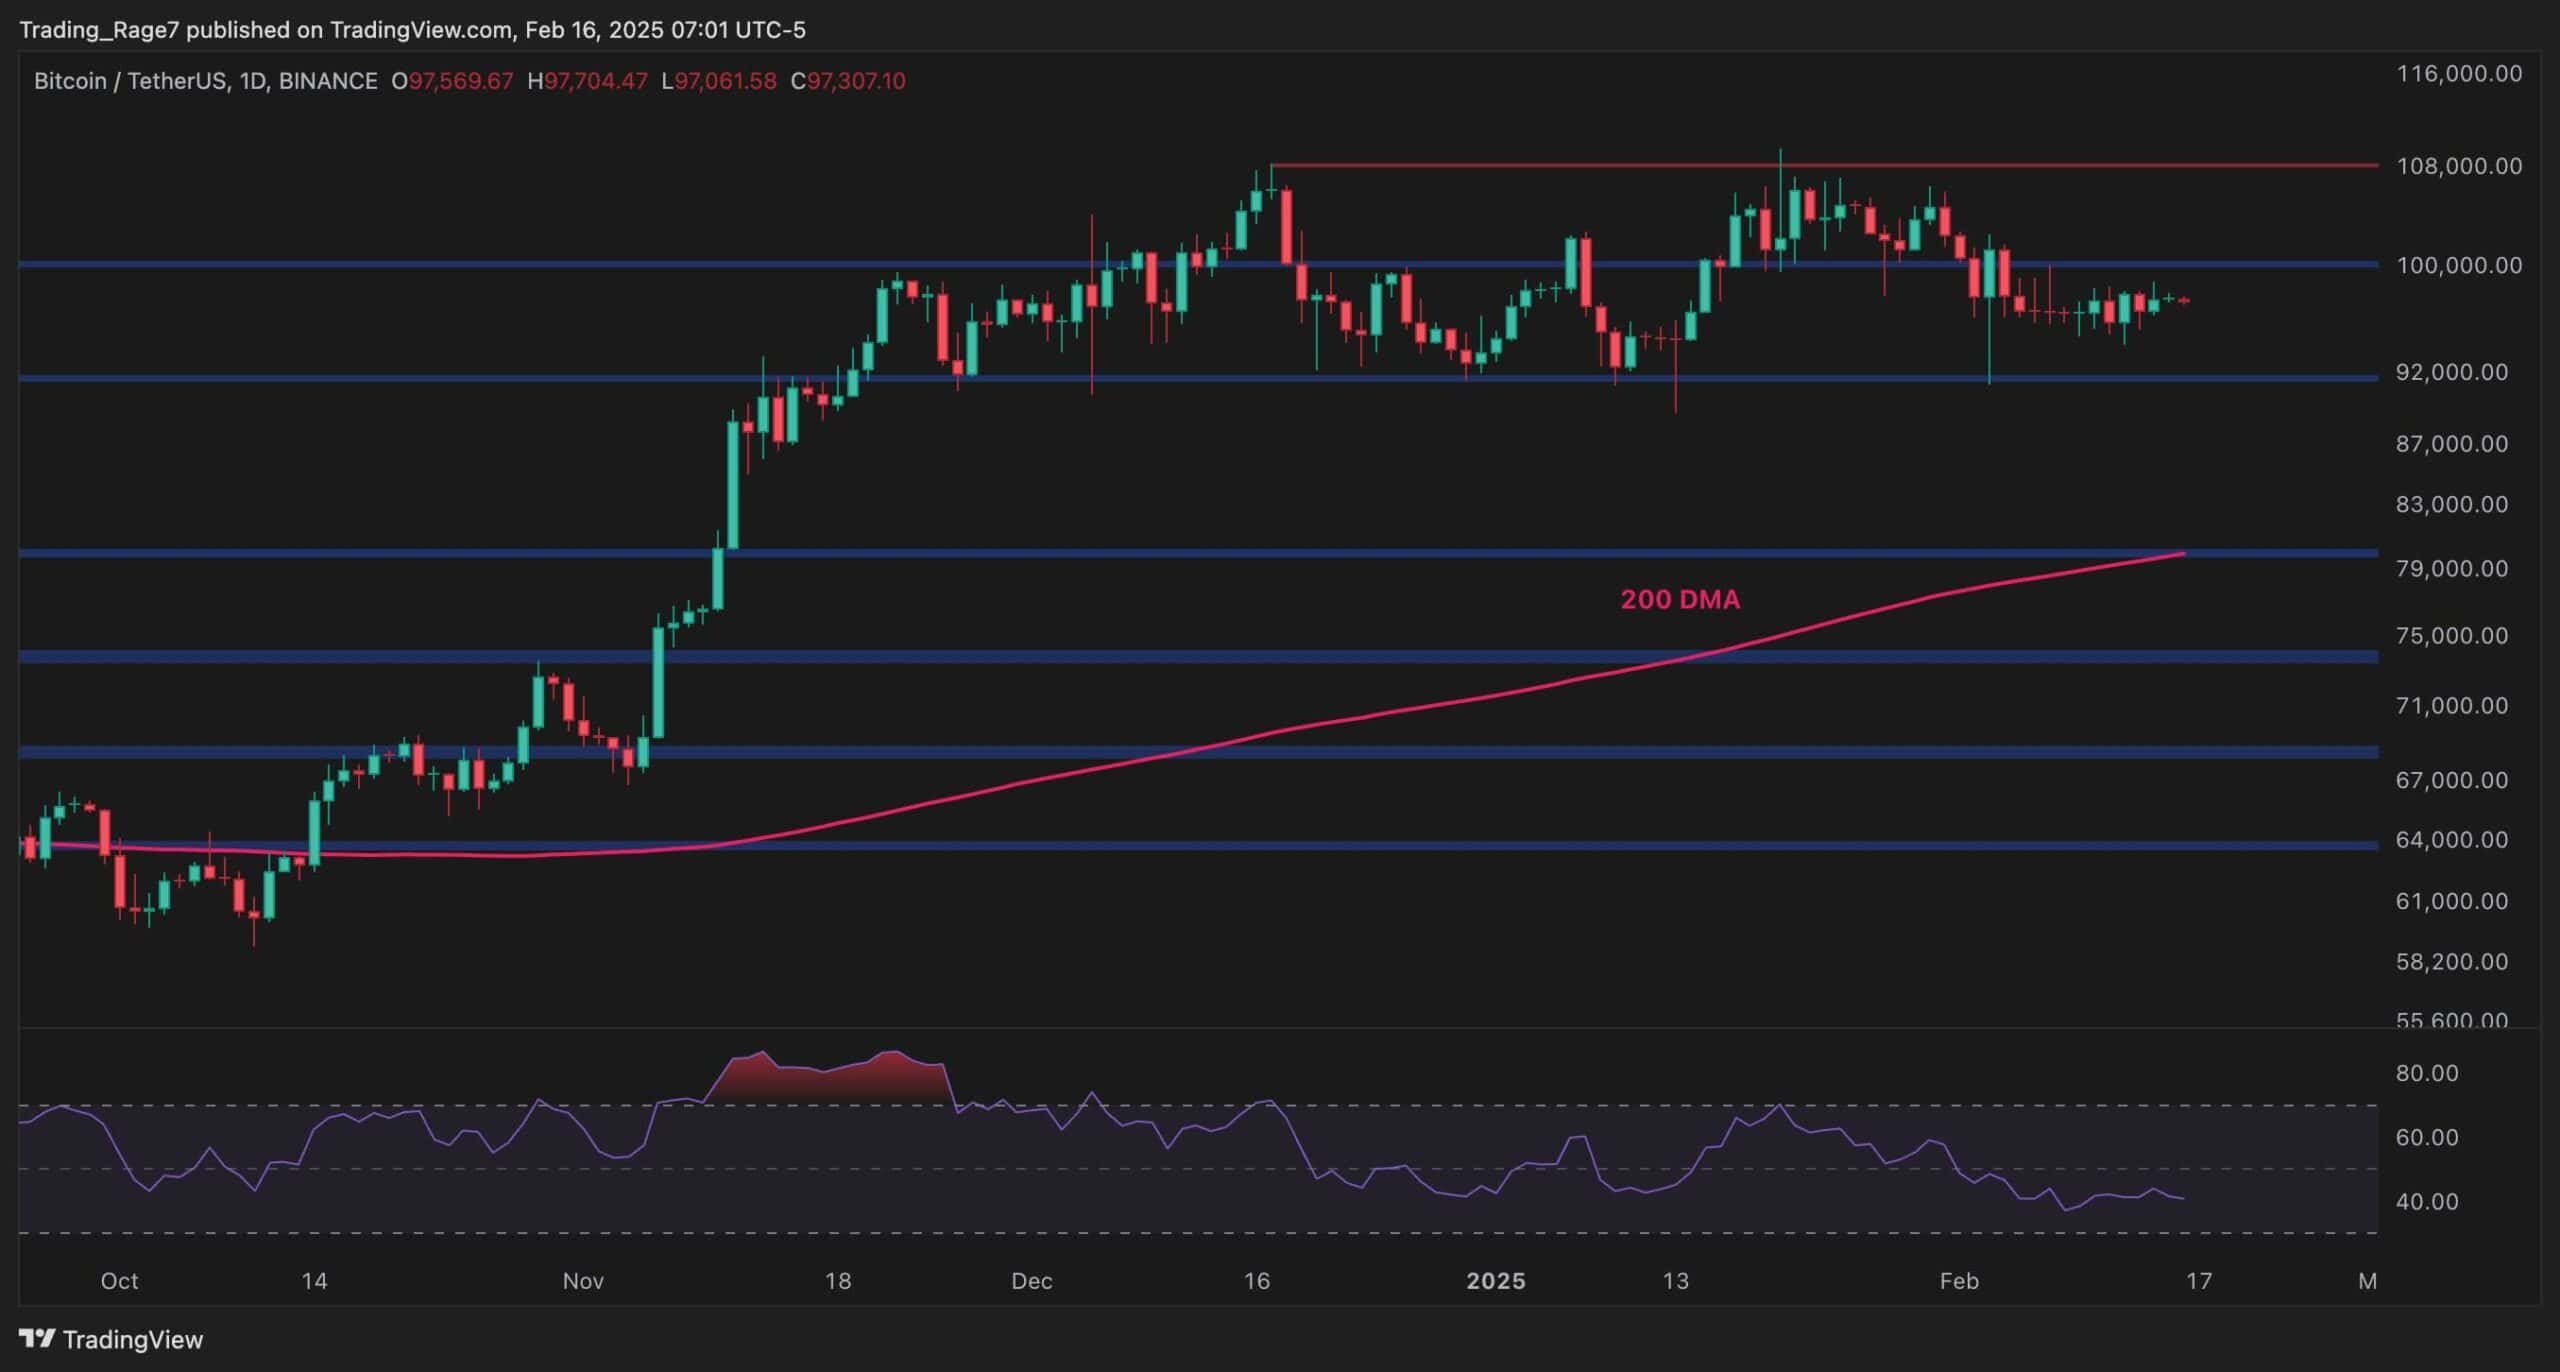The height and width of the screenshot is (1372, 2560).
Task: Click the Nov date axis label
Action: [x=583, y=1281]
